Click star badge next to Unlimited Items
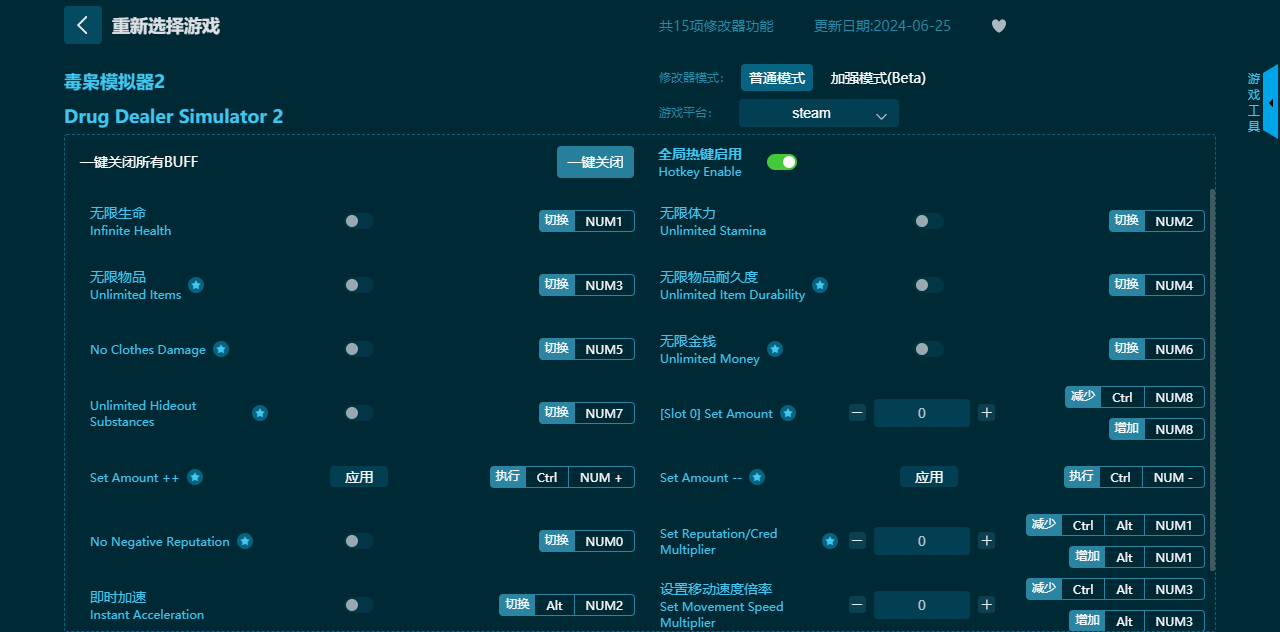This screenshot has width=1280, height=632. [196, 285]
